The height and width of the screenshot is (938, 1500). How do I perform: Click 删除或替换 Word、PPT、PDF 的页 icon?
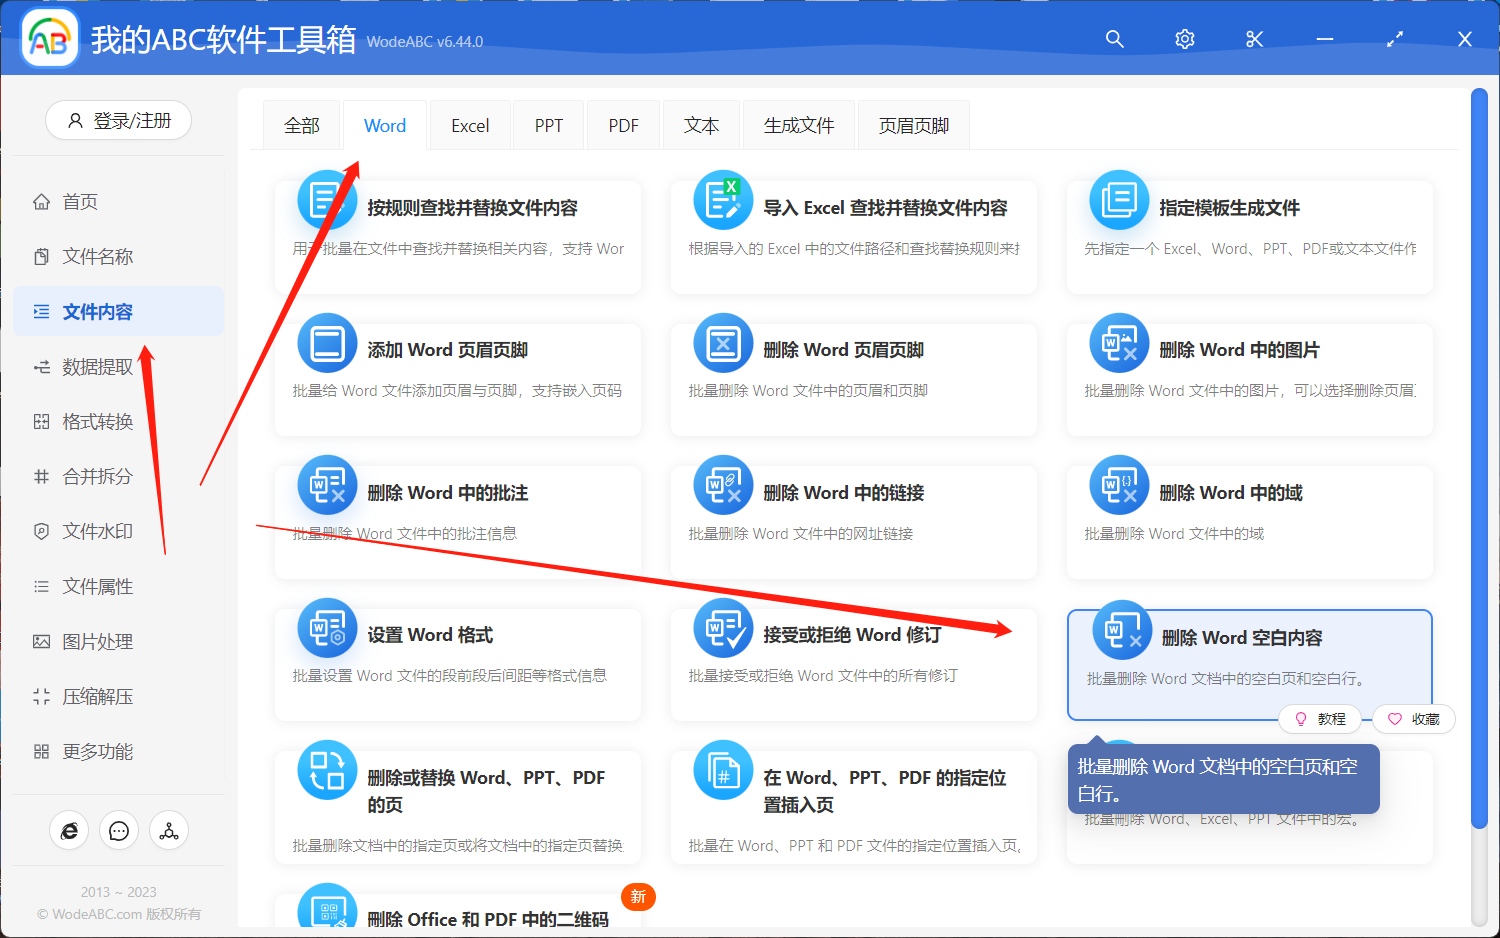(327, 770)
